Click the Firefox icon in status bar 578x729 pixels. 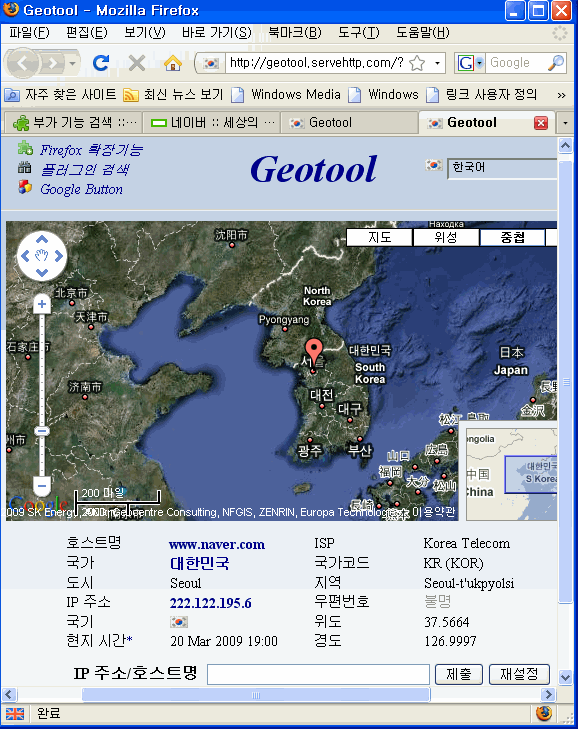click(x=543, y=713)
